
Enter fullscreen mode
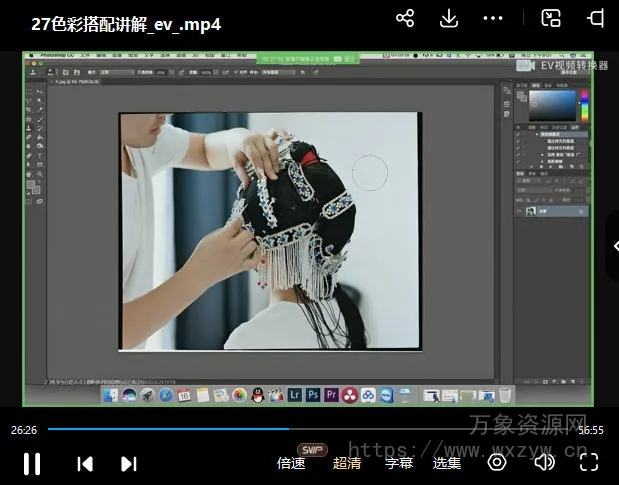(x=589, y=462)
